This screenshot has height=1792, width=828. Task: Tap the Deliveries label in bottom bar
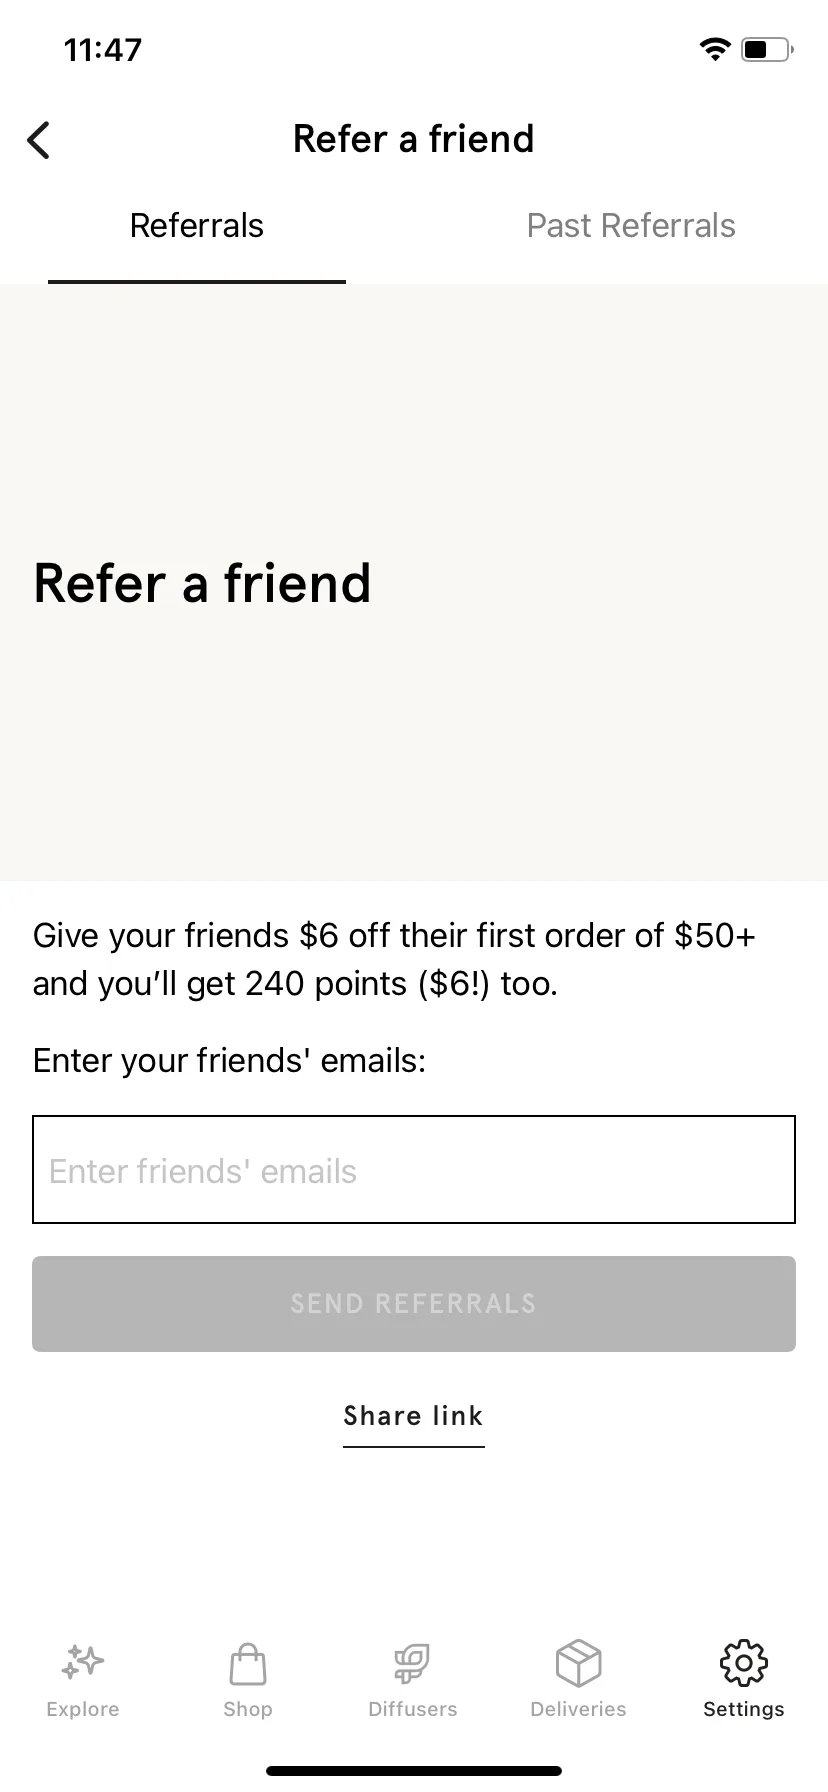[578, 1709]
